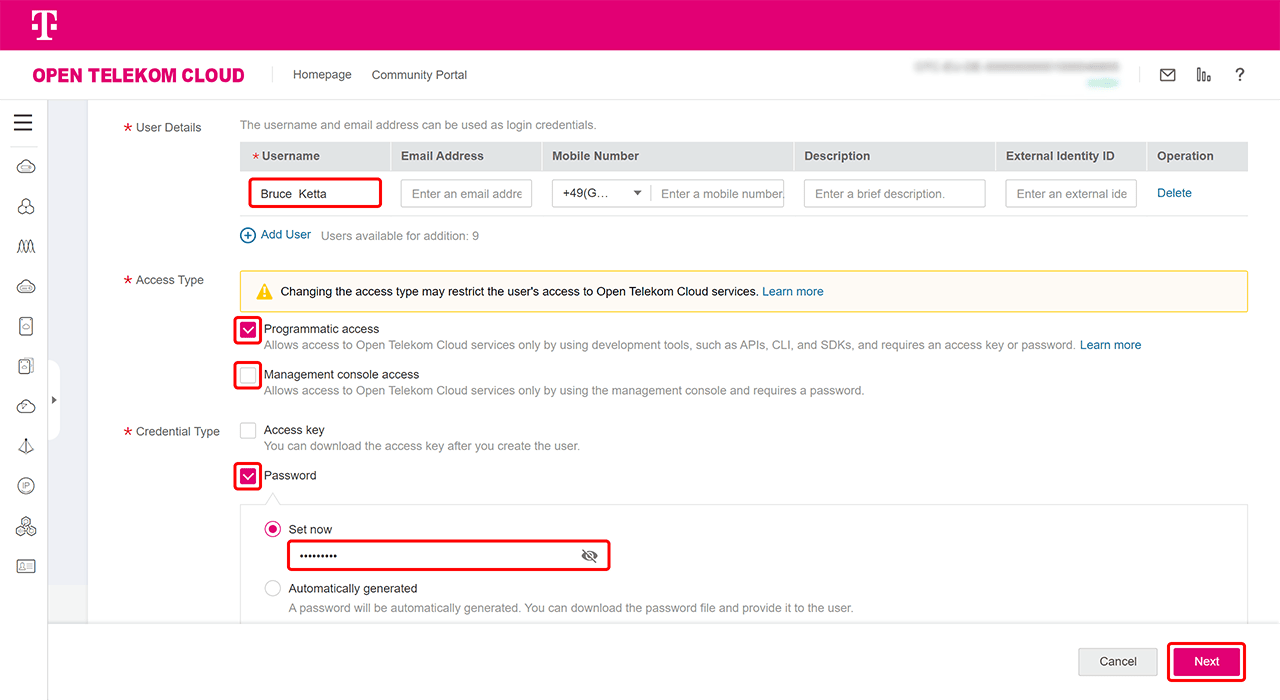Open the hamburger menu in the sidebar
The width and height of the screenshot is (1280, 700).
[23, 123]
